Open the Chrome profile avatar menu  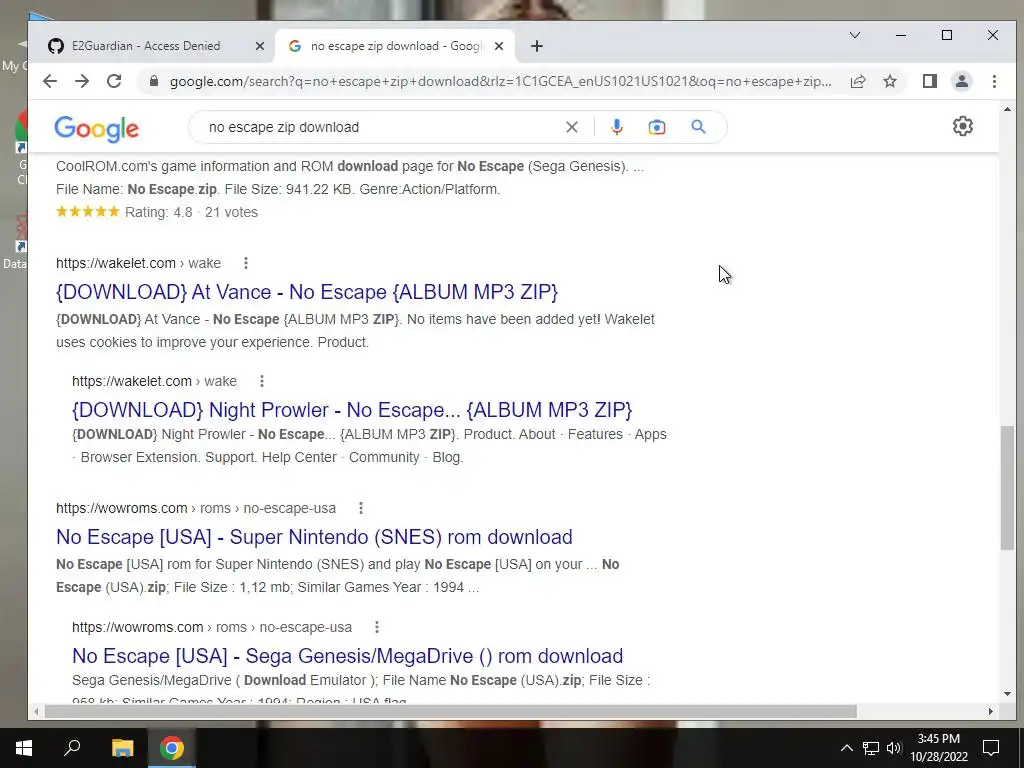point(961,81)
